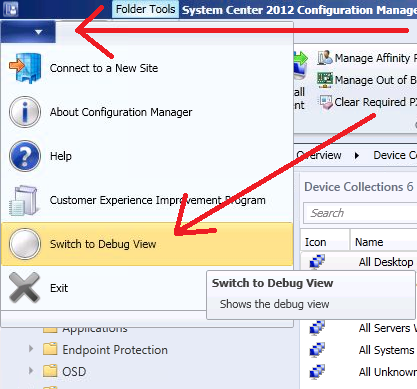Open the Folder Tools ribbon tab
Viewport: 417px width, 389px height.
(x=145, y=9)
